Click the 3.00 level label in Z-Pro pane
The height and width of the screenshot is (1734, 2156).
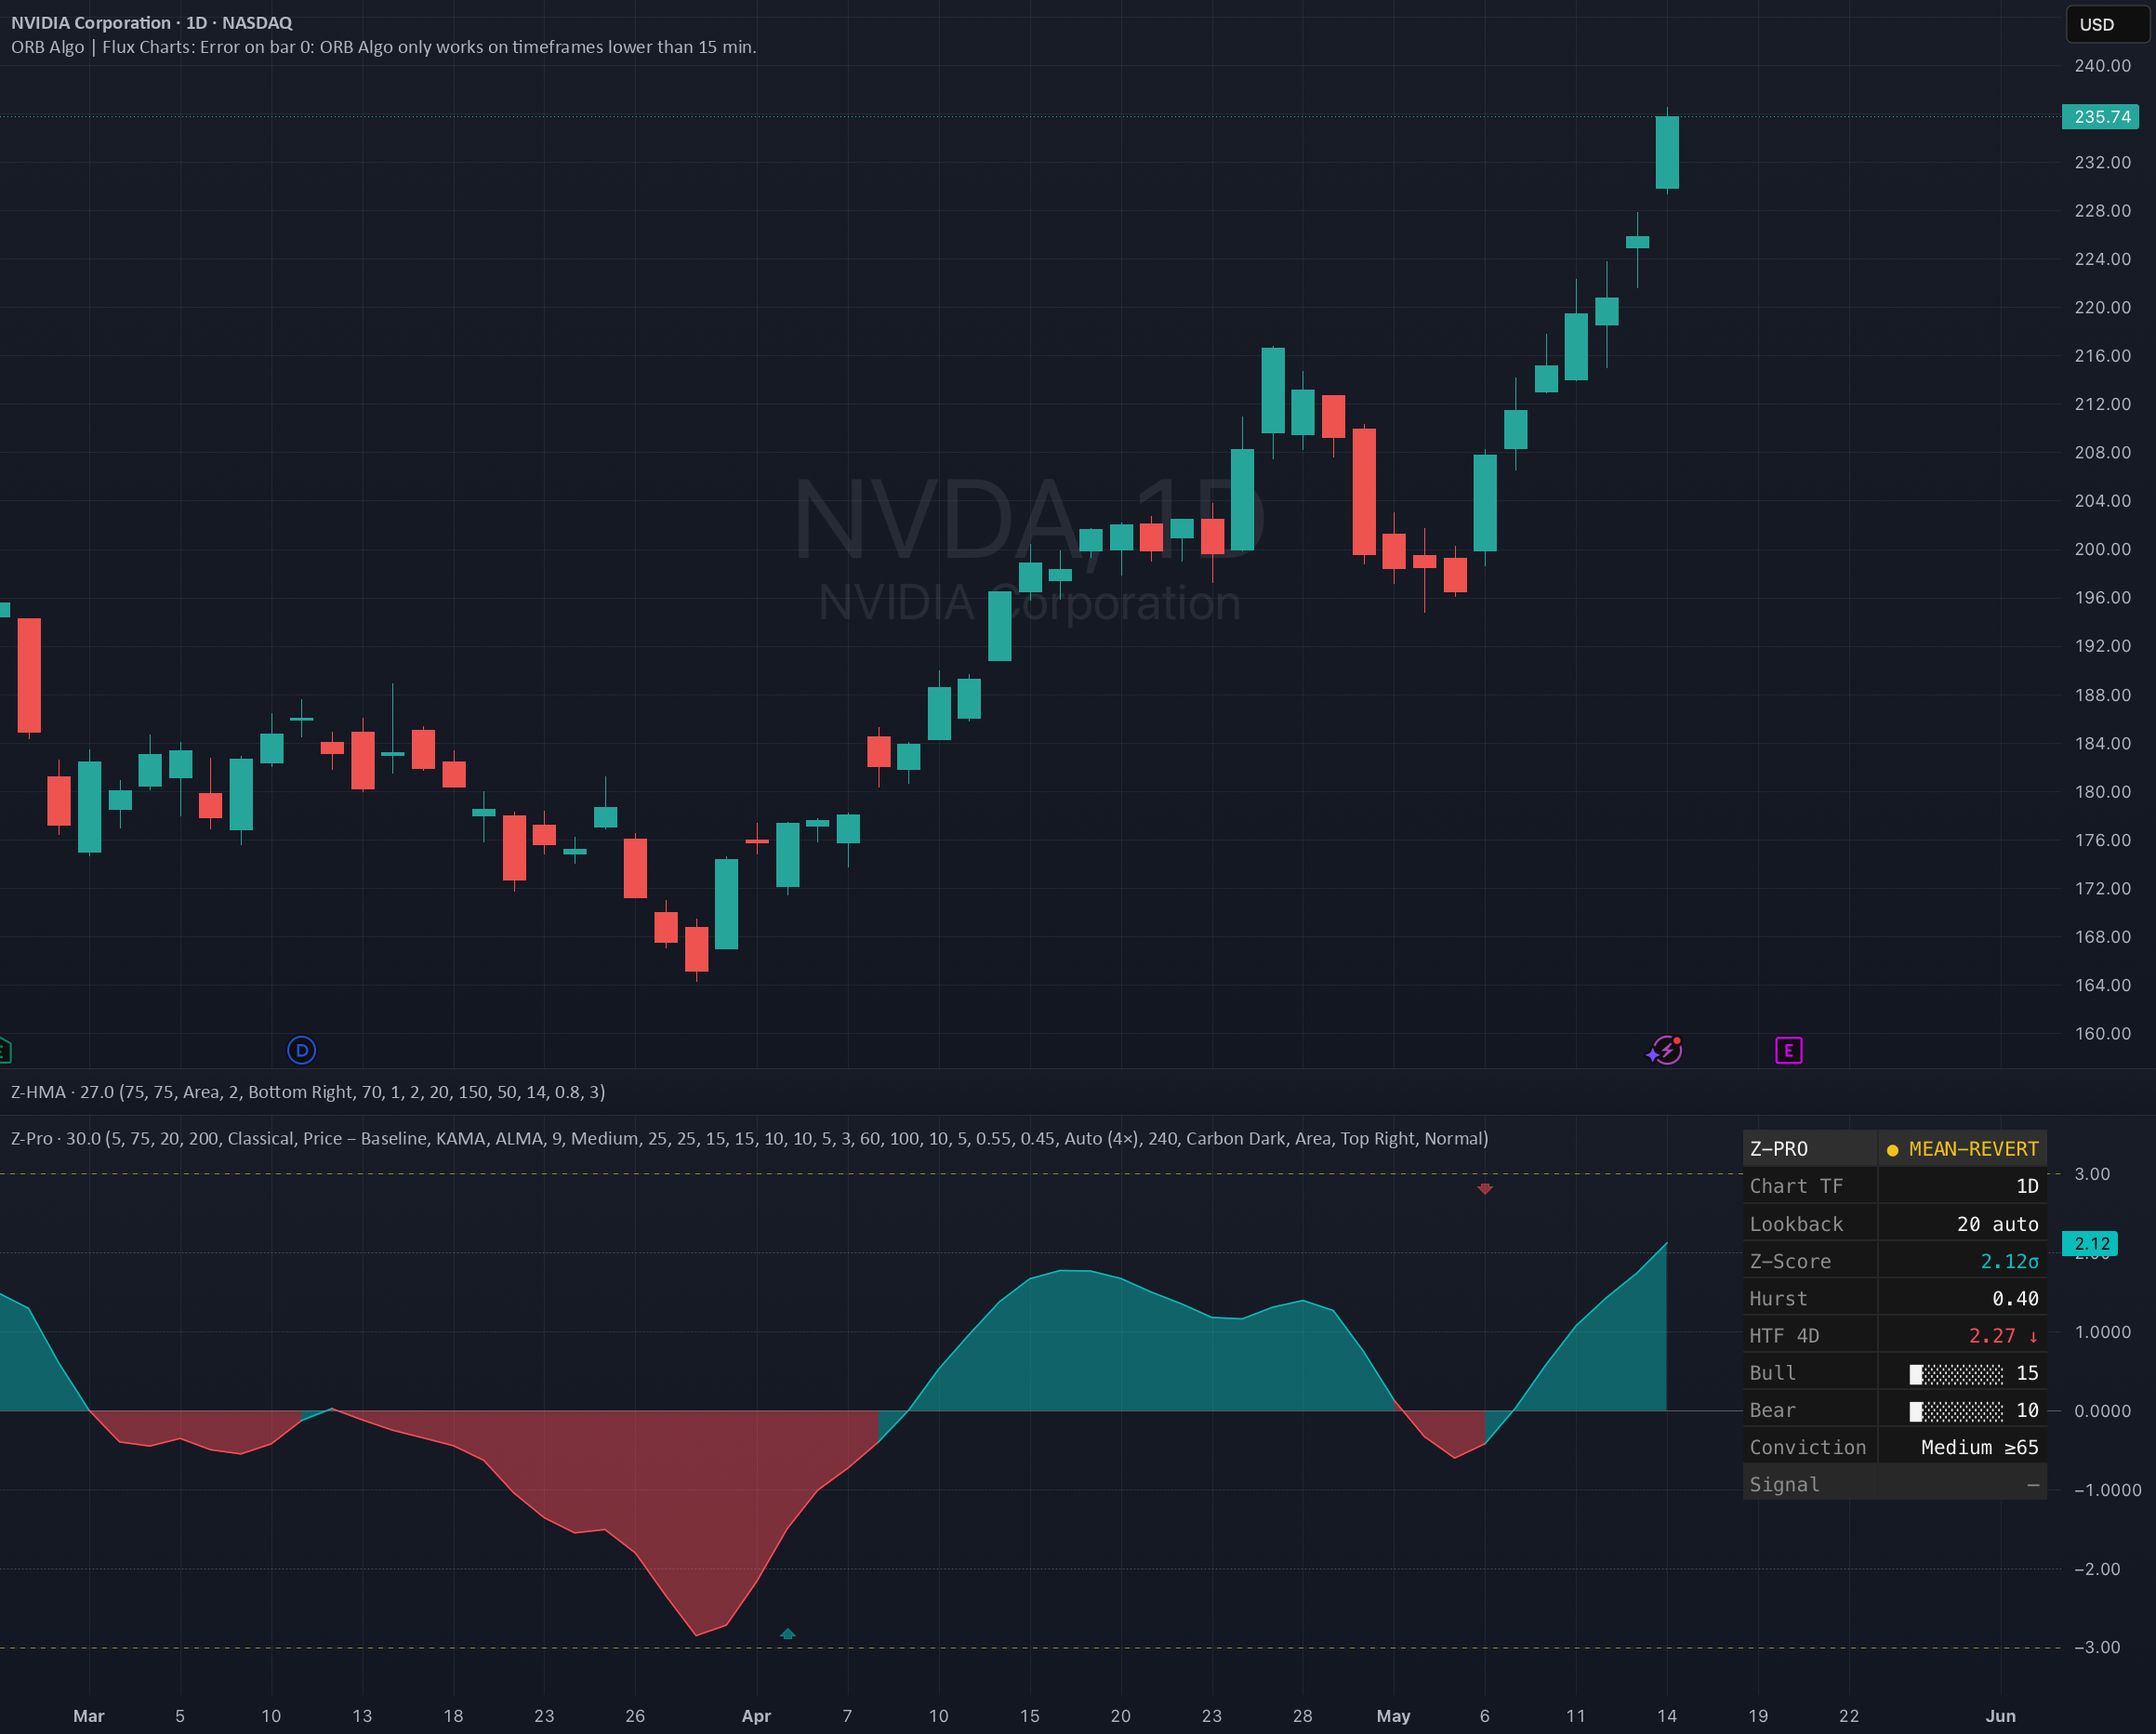[2092, 1173]
